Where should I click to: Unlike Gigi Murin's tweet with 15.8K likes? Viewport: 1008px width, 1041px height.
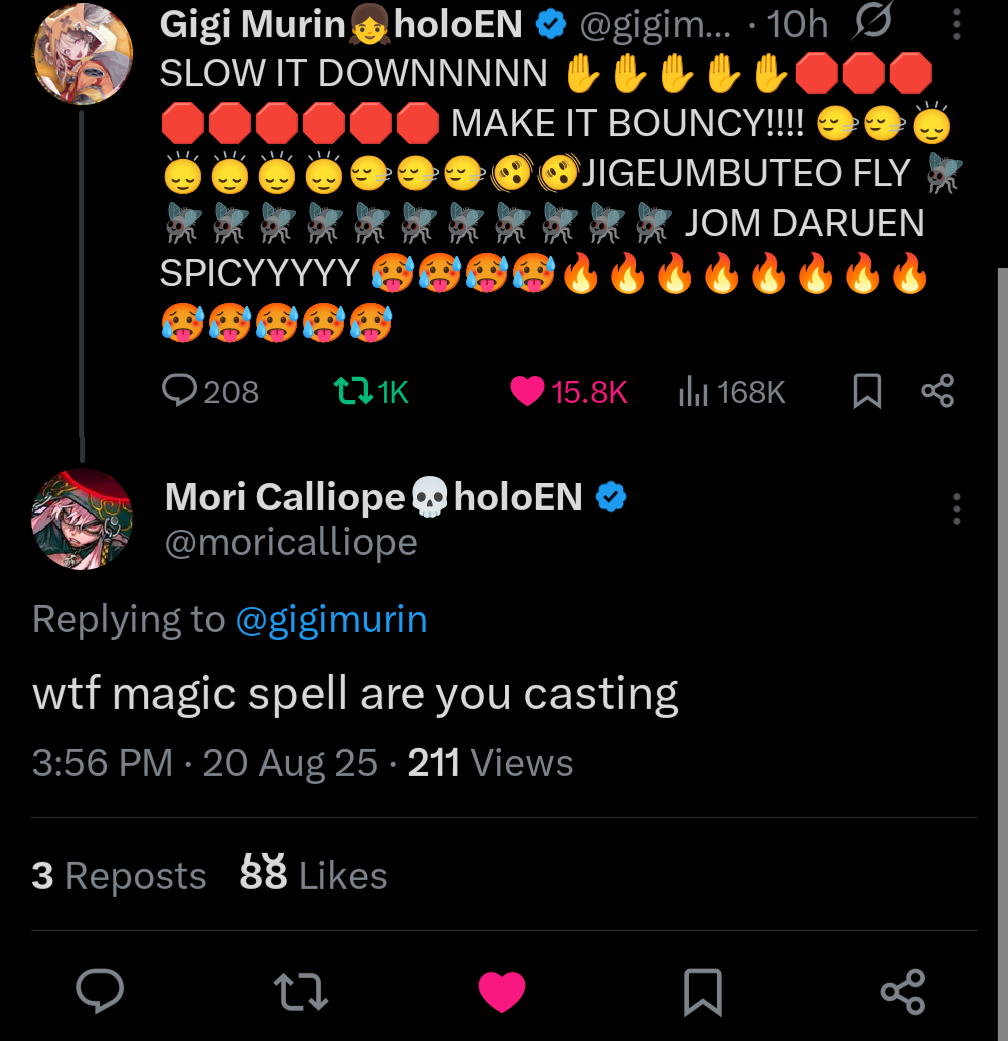click(x=527, y=391)
